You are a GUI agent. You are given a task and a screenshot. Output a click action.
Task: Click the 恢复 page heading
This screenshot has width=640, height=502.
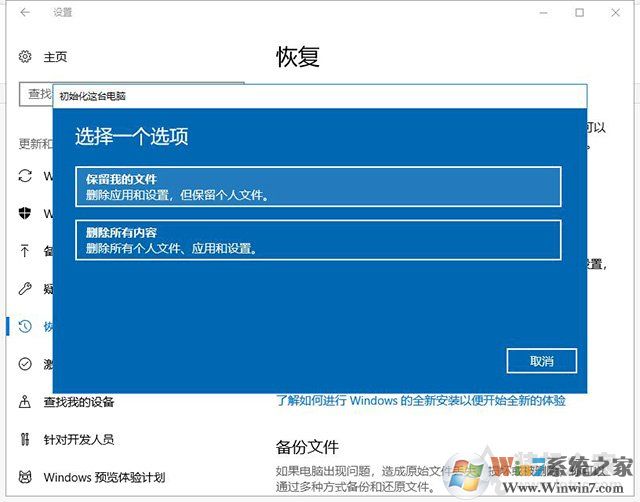pos(298,56)
